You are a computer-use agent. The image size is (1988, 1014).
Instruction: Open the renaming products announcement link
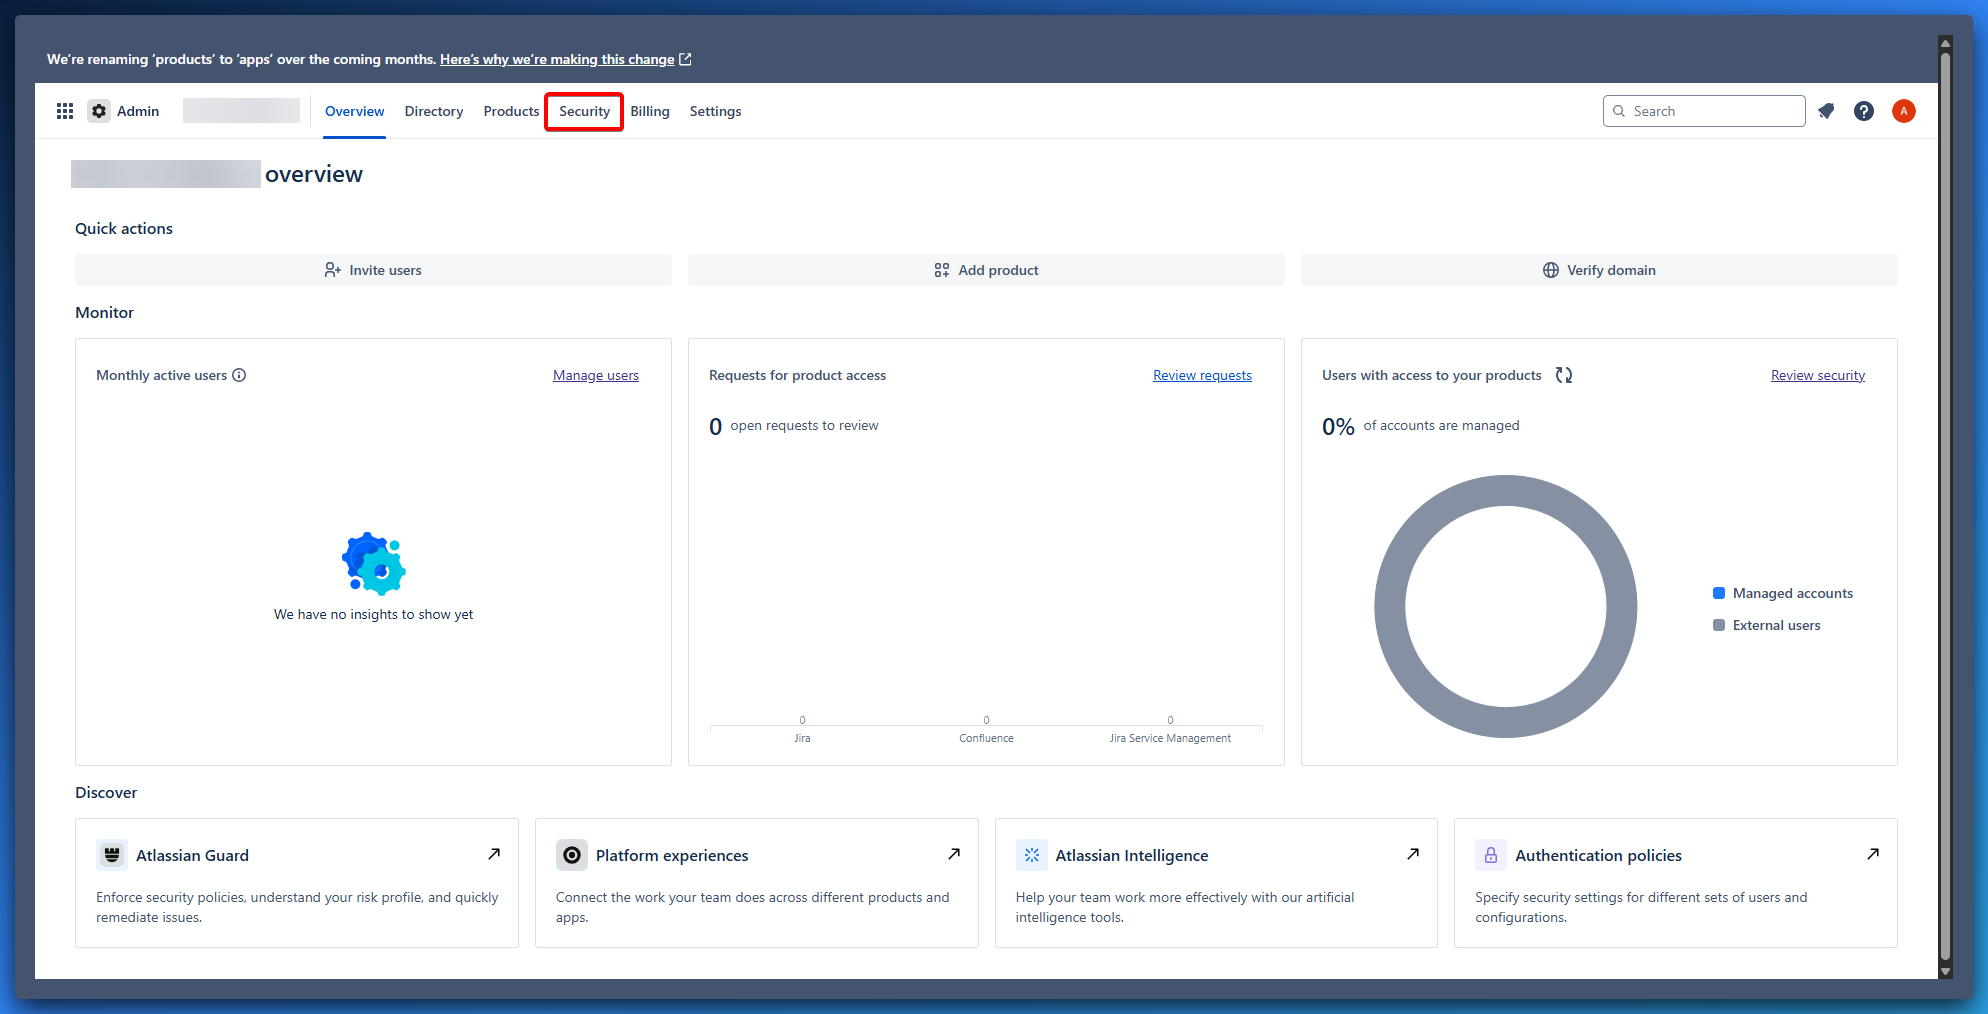click(x=557, y=59)
